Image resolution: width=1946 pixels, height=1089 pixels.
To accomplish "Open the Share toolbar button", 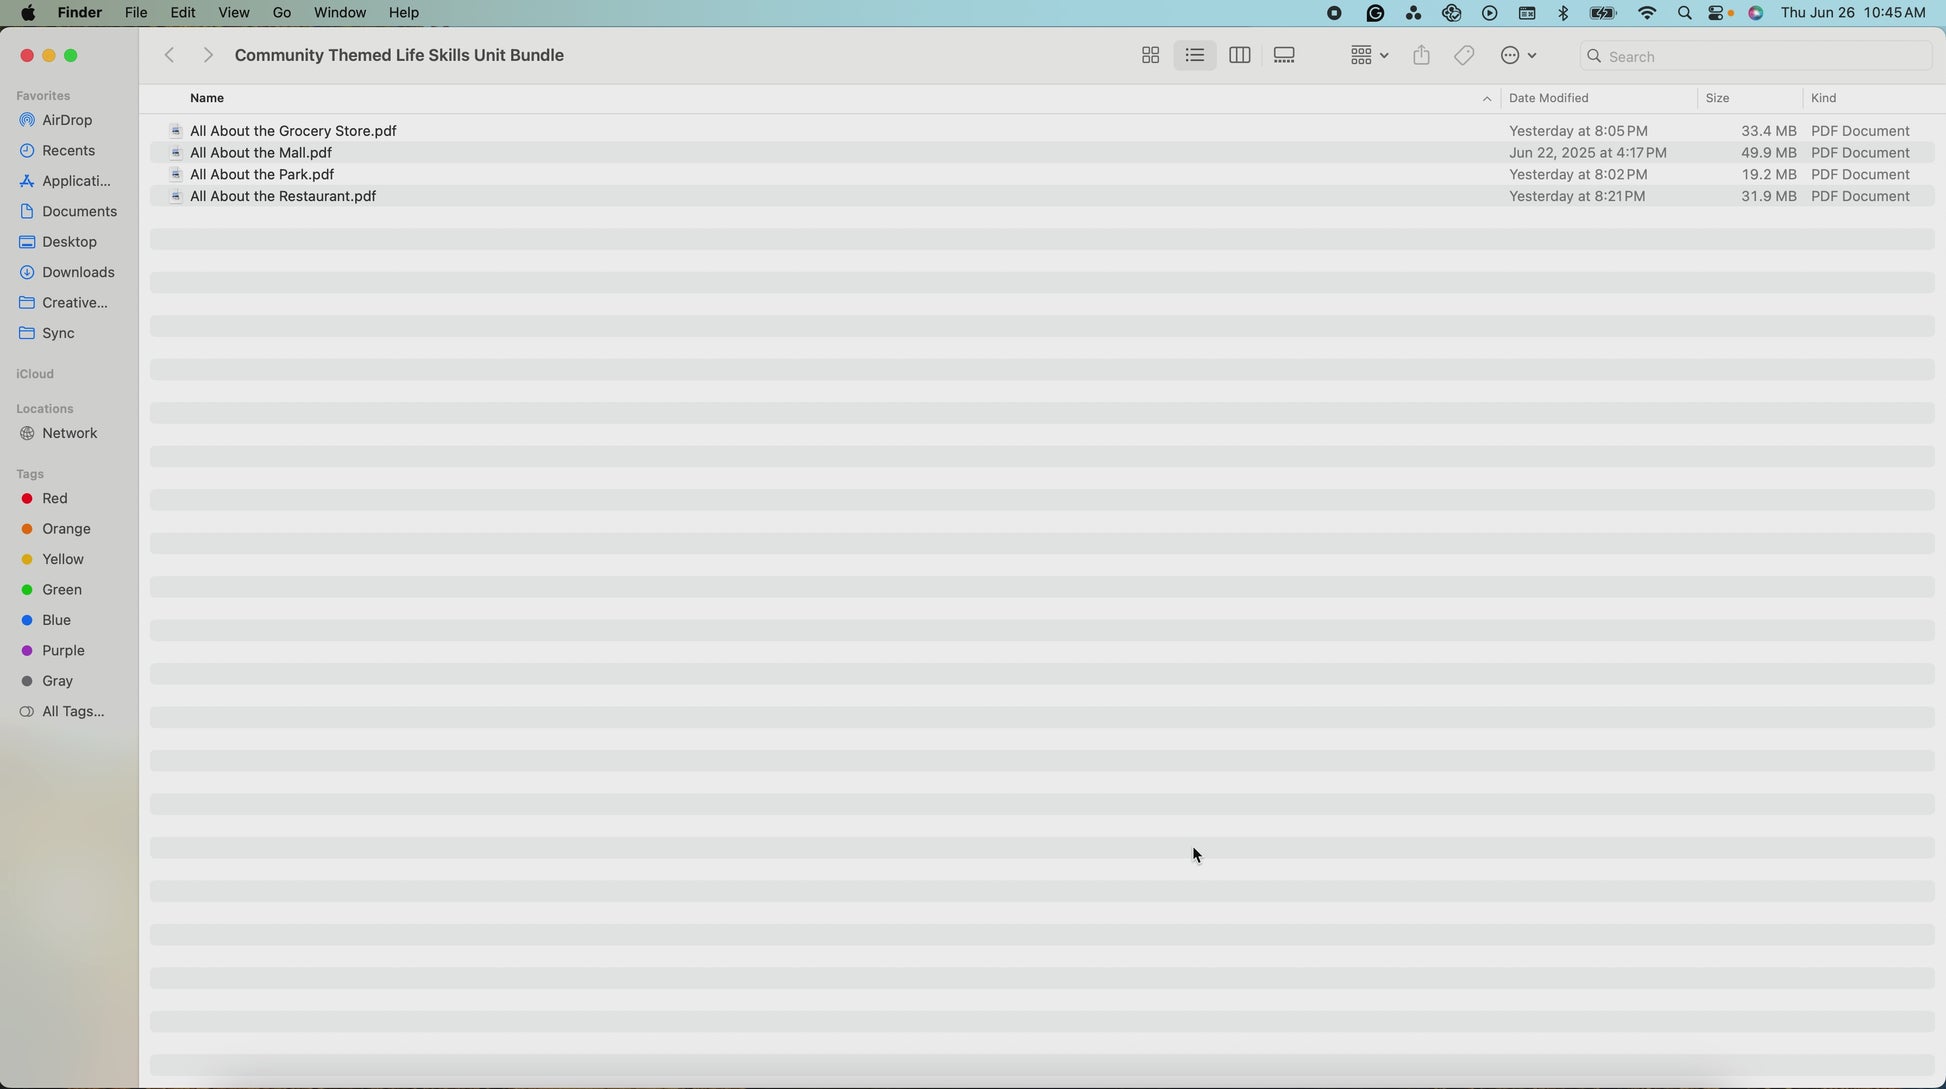I will [x=1421, y=56].
